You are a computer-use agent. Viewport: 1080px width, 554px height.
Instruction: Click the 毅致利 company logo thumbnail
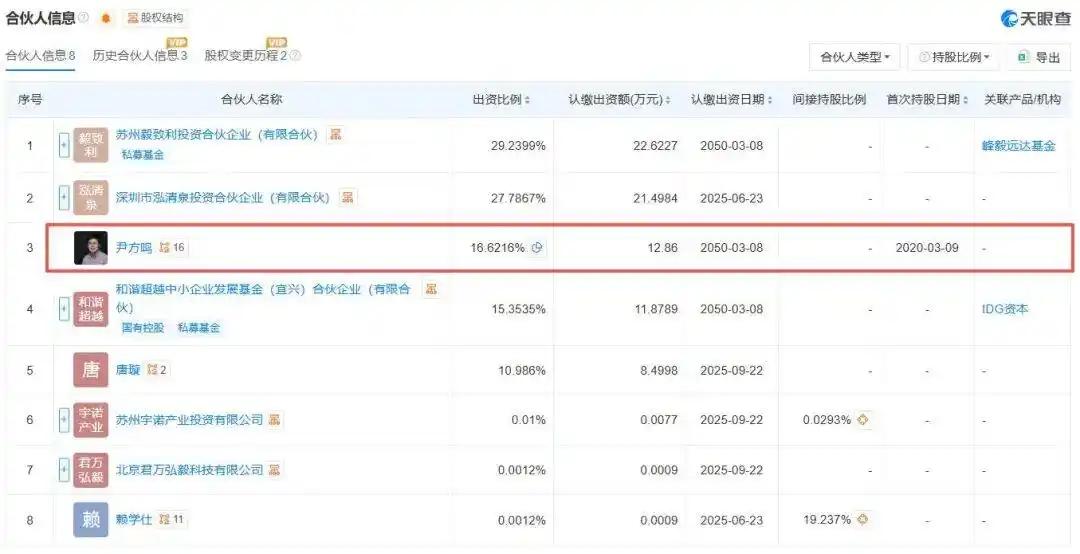coord(91,145)
